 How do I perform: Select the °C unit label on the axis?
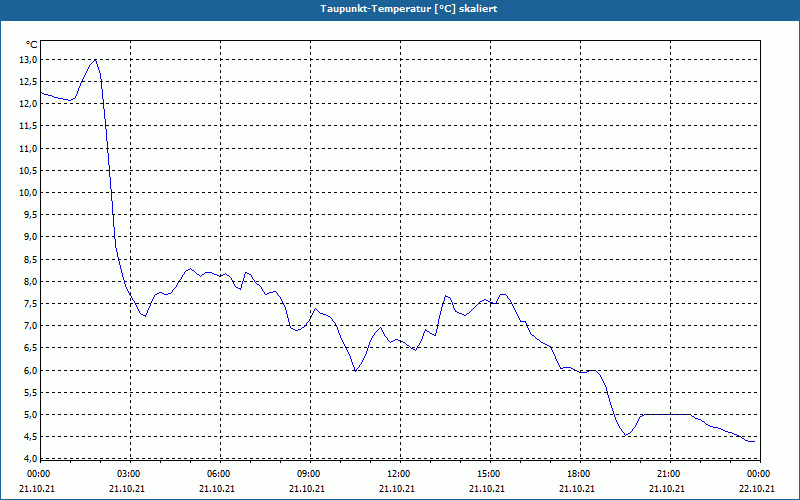coord(32,45)
